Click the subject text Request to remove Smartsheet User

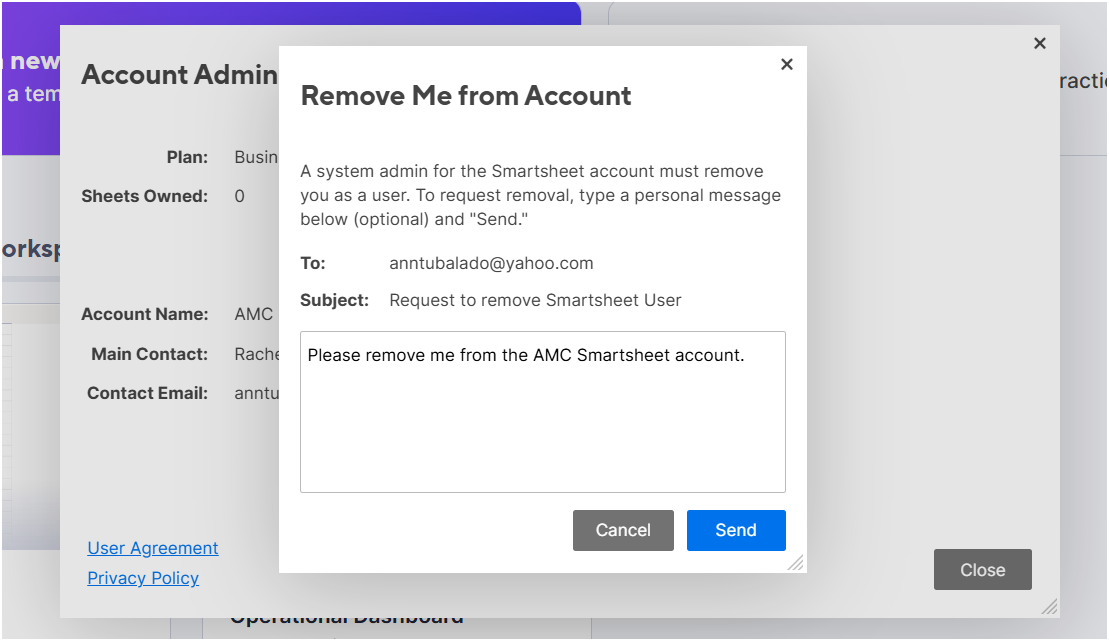(x=535, y=300)
